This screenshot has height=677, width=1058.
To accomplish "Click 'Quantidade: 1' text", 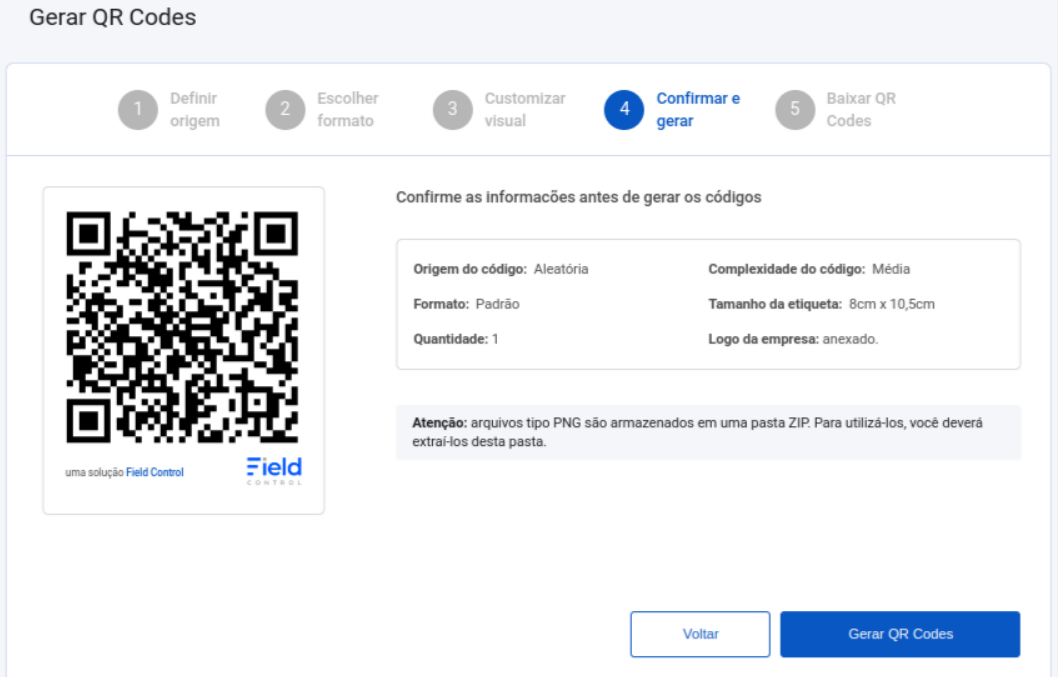I will coord(456,339).
